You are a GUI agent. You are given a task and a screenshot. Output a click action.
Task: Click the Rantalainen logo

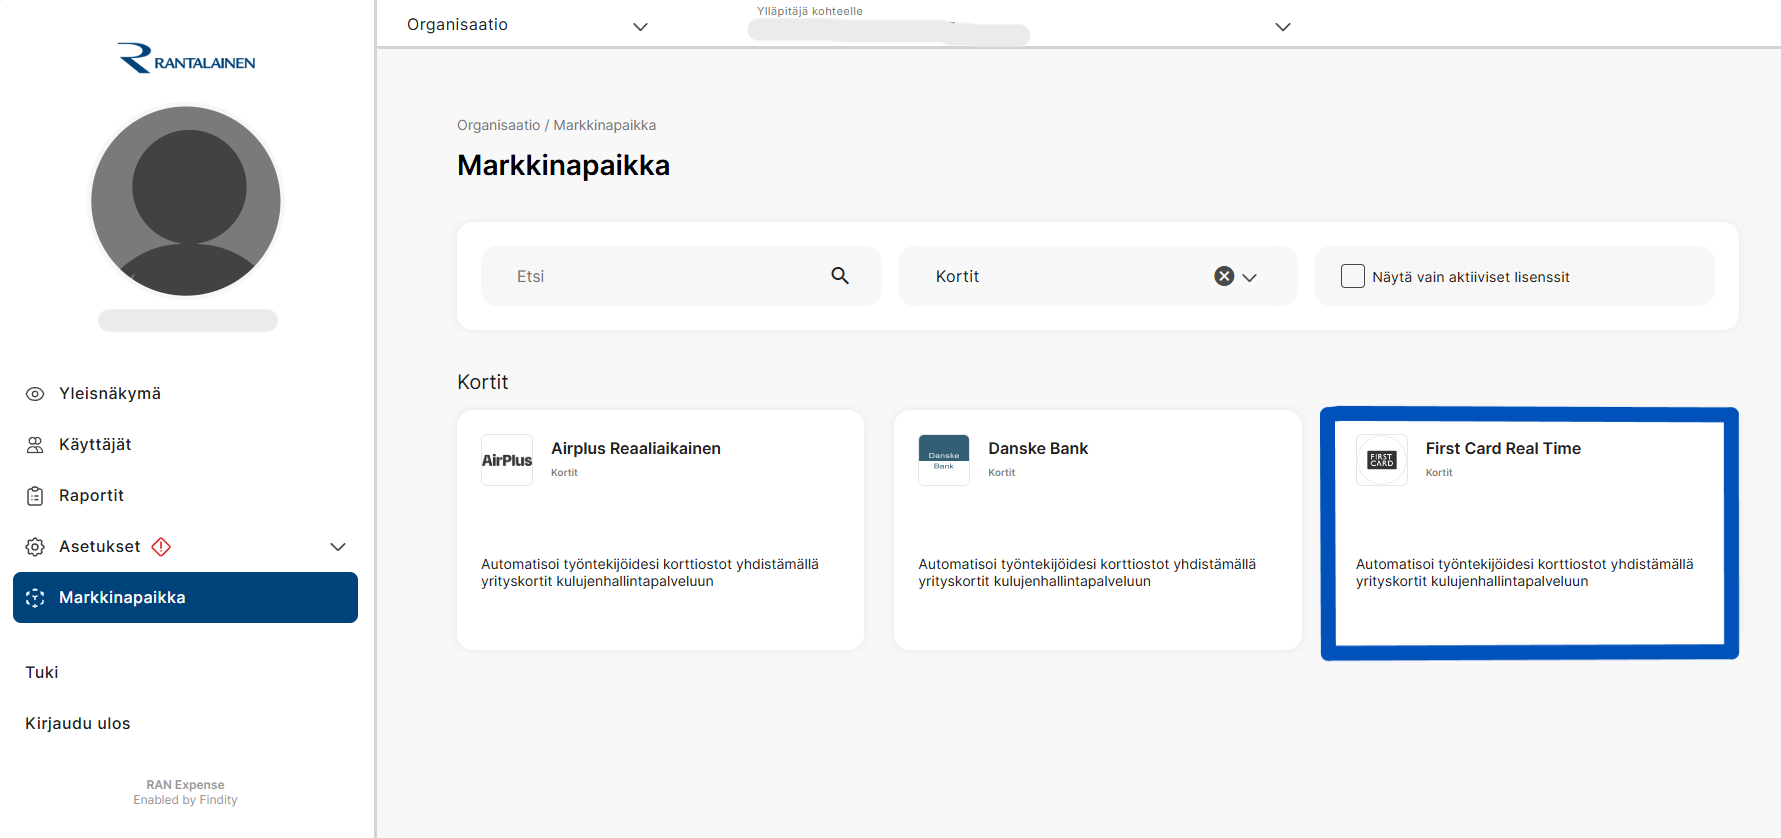point(186,59)
